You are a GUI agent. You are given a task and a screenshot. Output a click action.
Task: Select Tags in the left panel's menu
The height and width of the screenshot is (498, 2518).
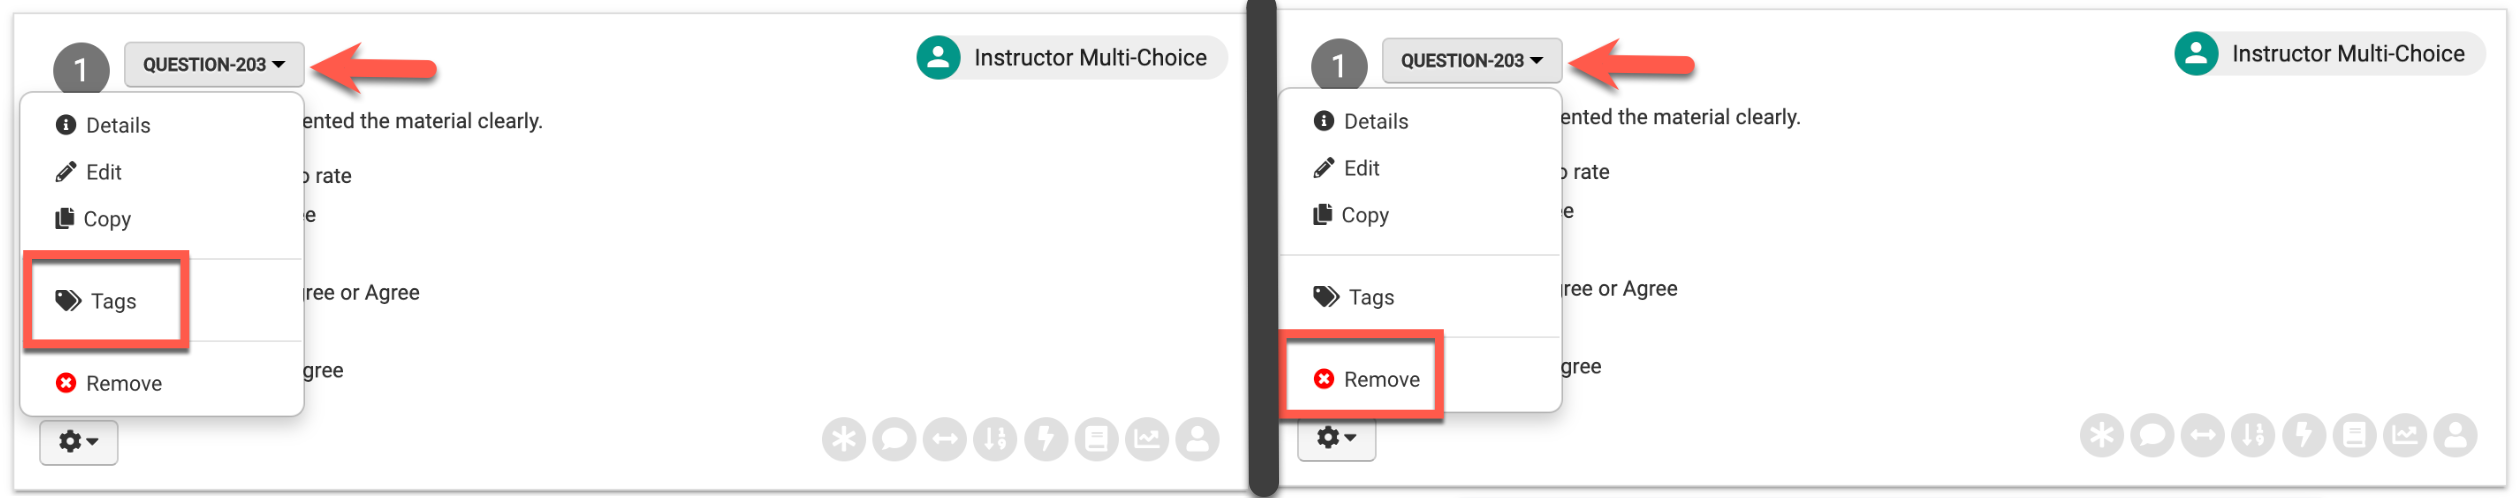pyautogui.click(x=106, y=301)
